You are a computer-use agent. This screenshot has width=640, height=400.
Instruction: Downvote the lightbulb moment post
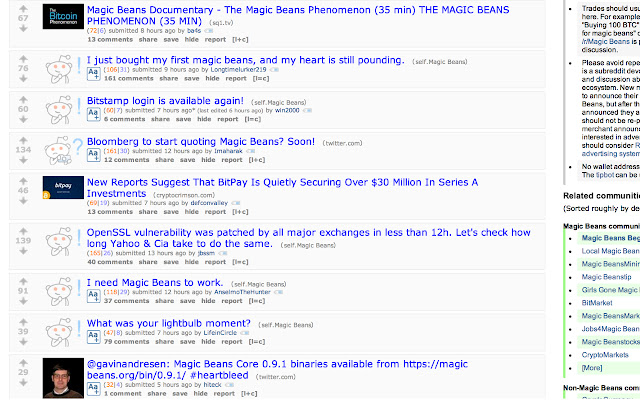click(x=23, y=342)
